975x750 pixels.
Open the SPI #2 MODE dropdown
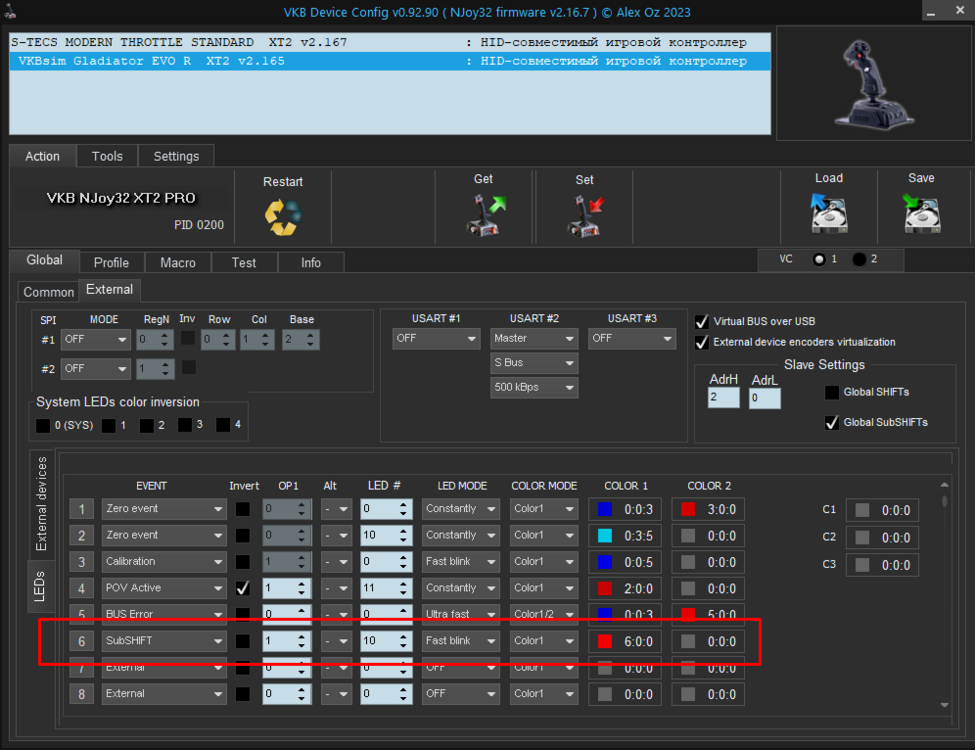[x=96, y=369]
